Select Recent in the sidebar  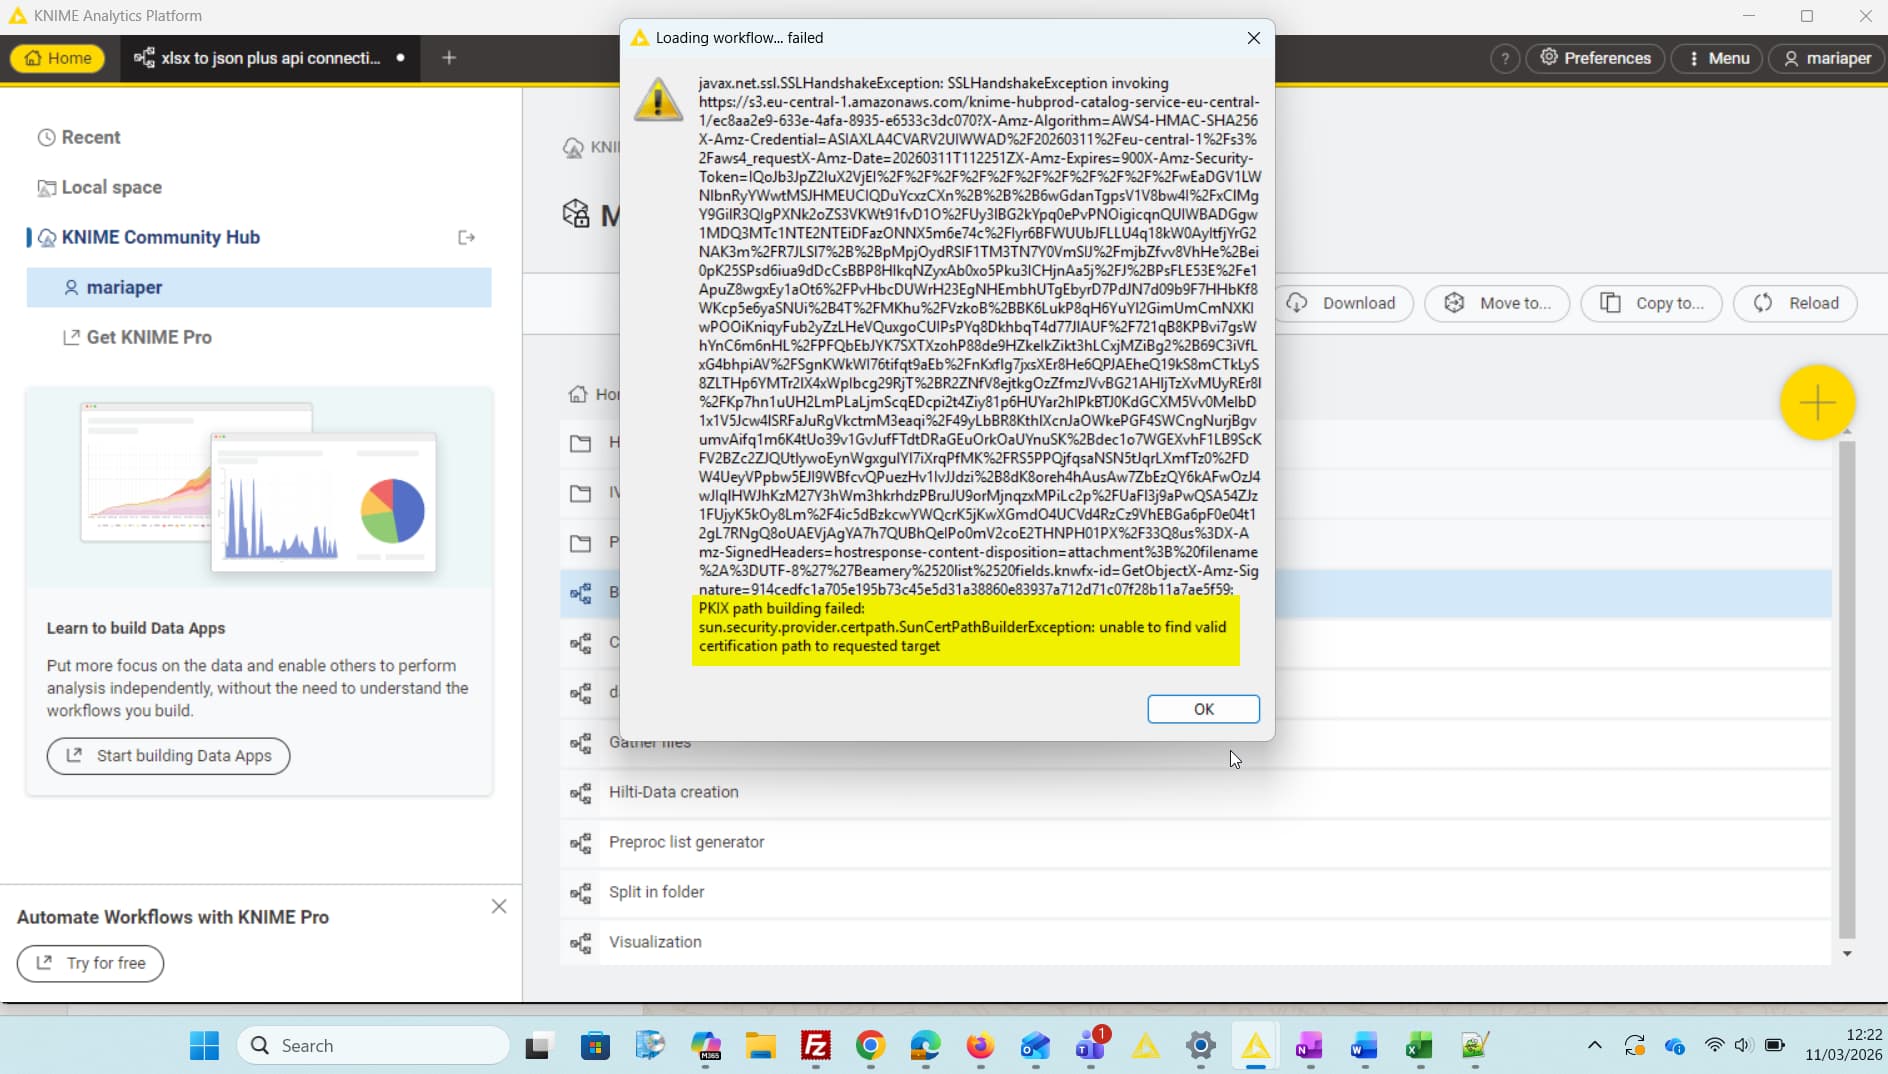(x=90, y=137)
